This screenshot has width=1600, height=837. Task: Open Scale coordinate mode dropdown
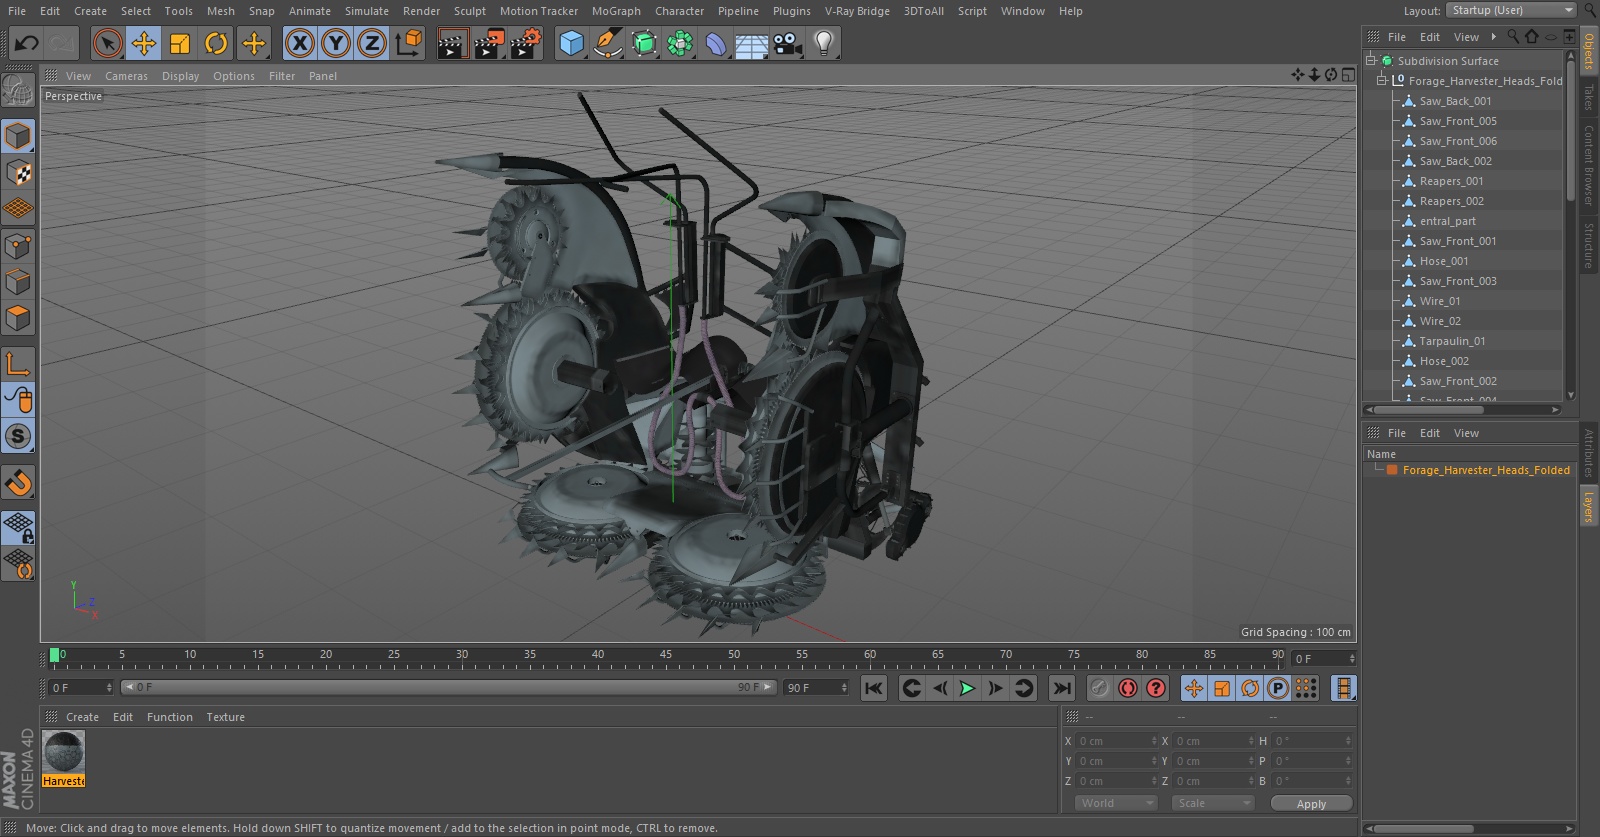(x=1212, y=803)
